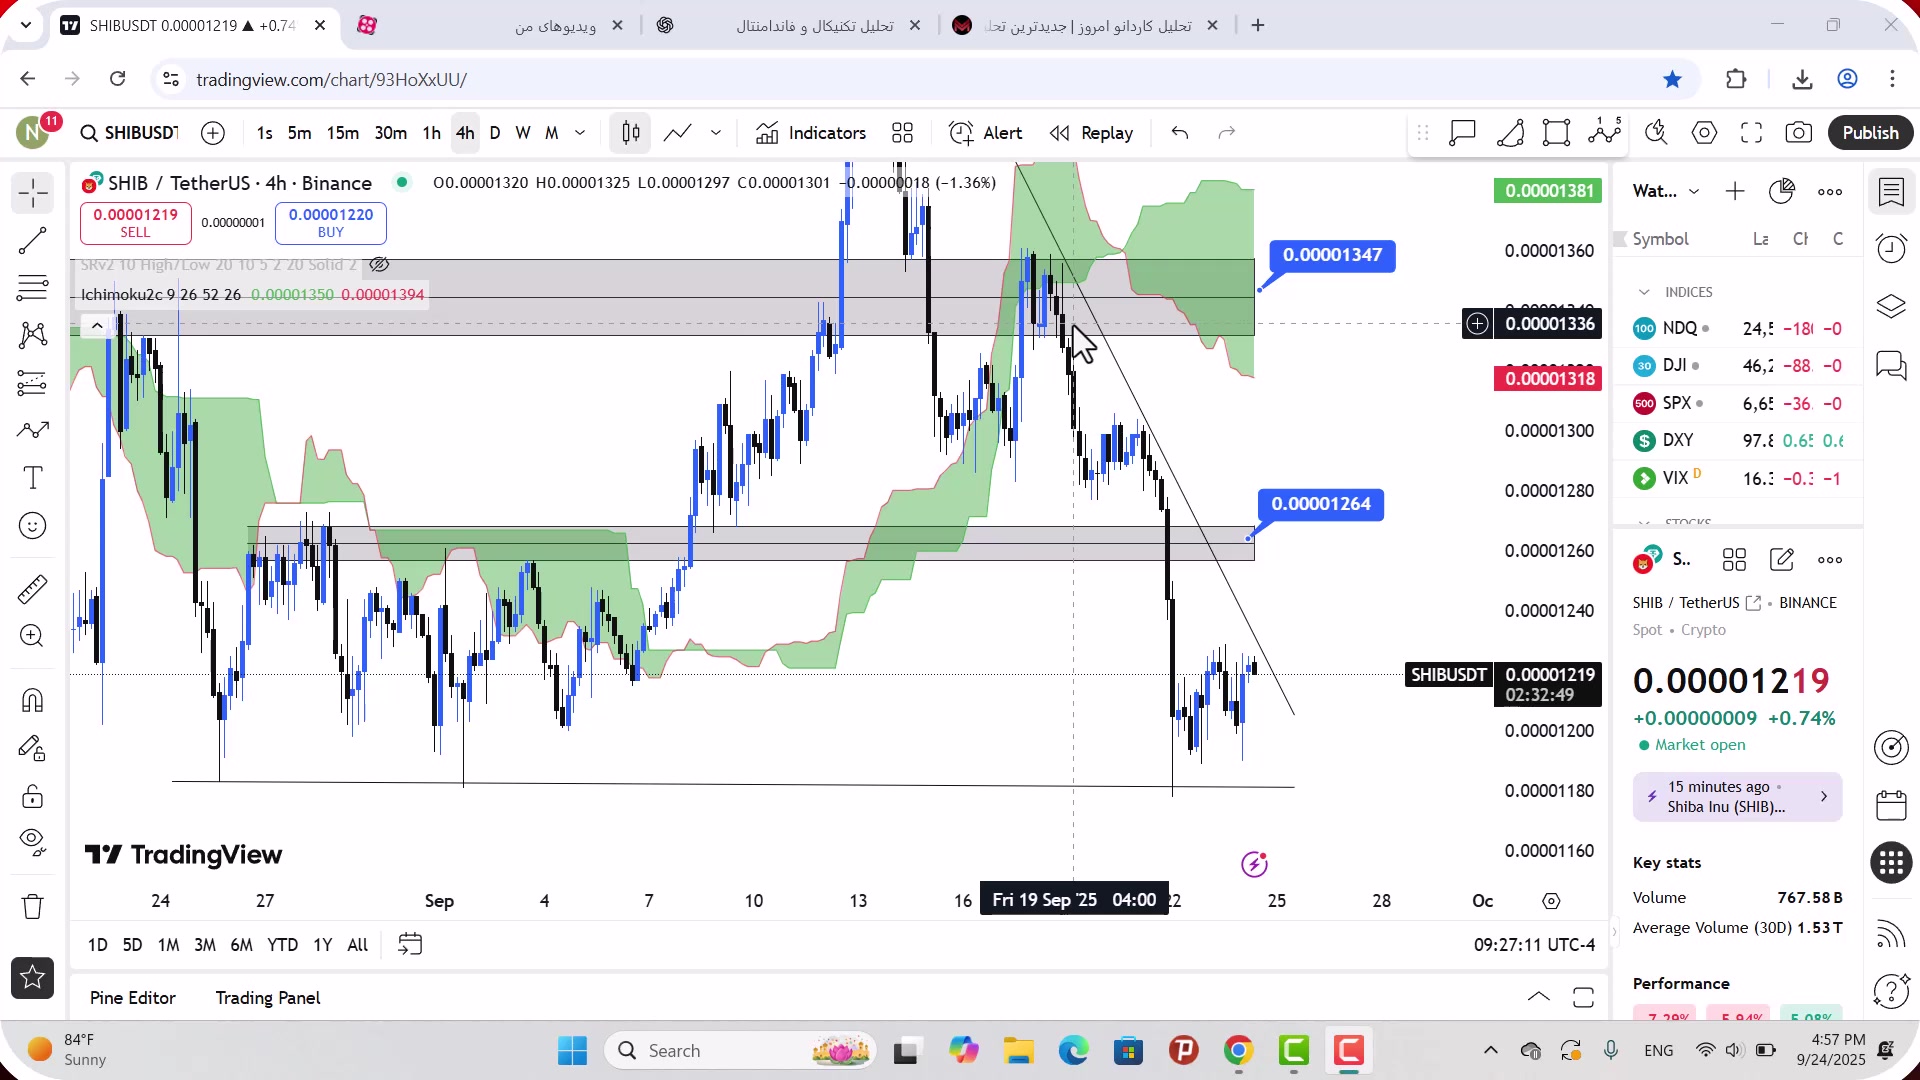Open the rectangle drawing tool in floating toolbar
The image size is (1920, 1080).
1557,133
